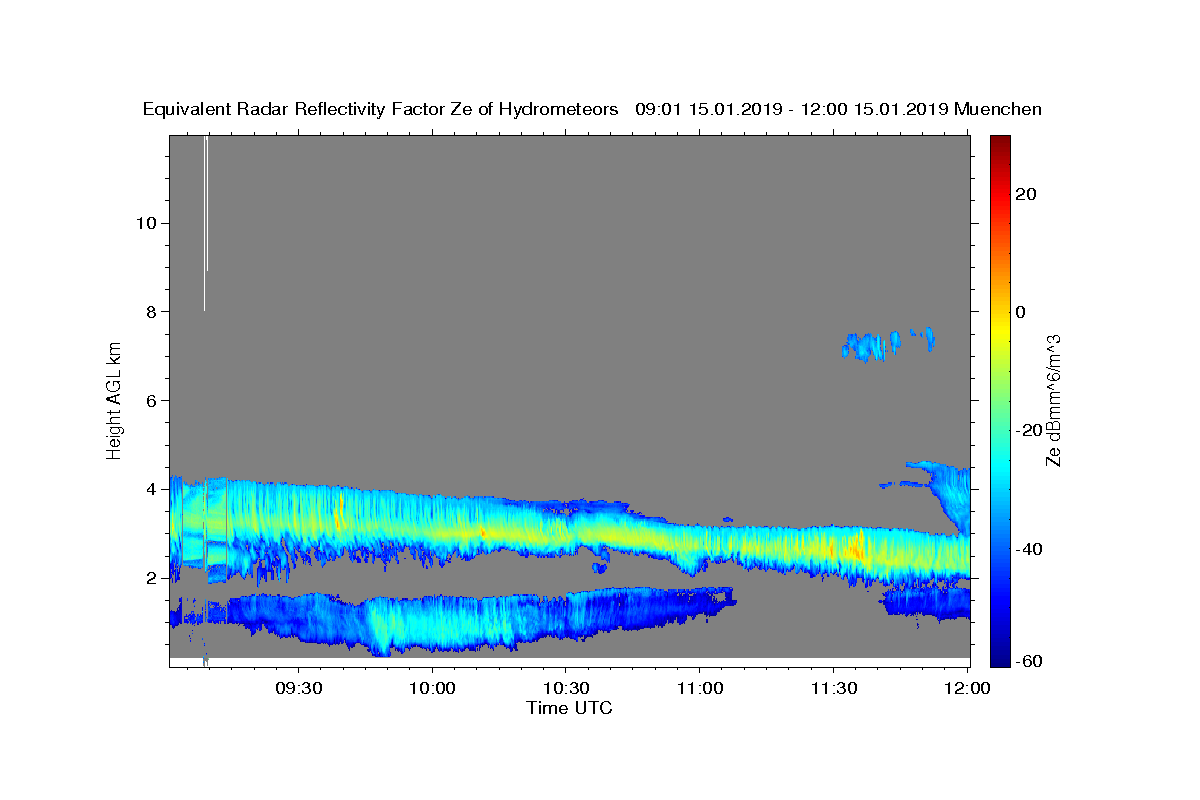Click the colorbar label '-20'
The image size is (1200, 800).
[1027, 430]
